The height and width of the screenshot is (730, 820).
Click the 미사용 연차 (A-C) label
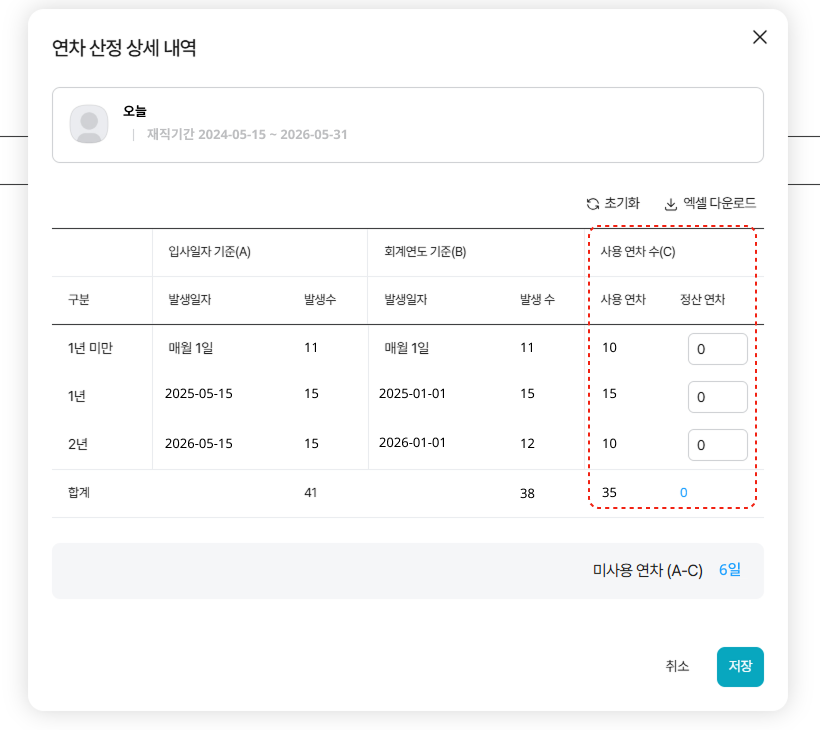click(647, 570)
